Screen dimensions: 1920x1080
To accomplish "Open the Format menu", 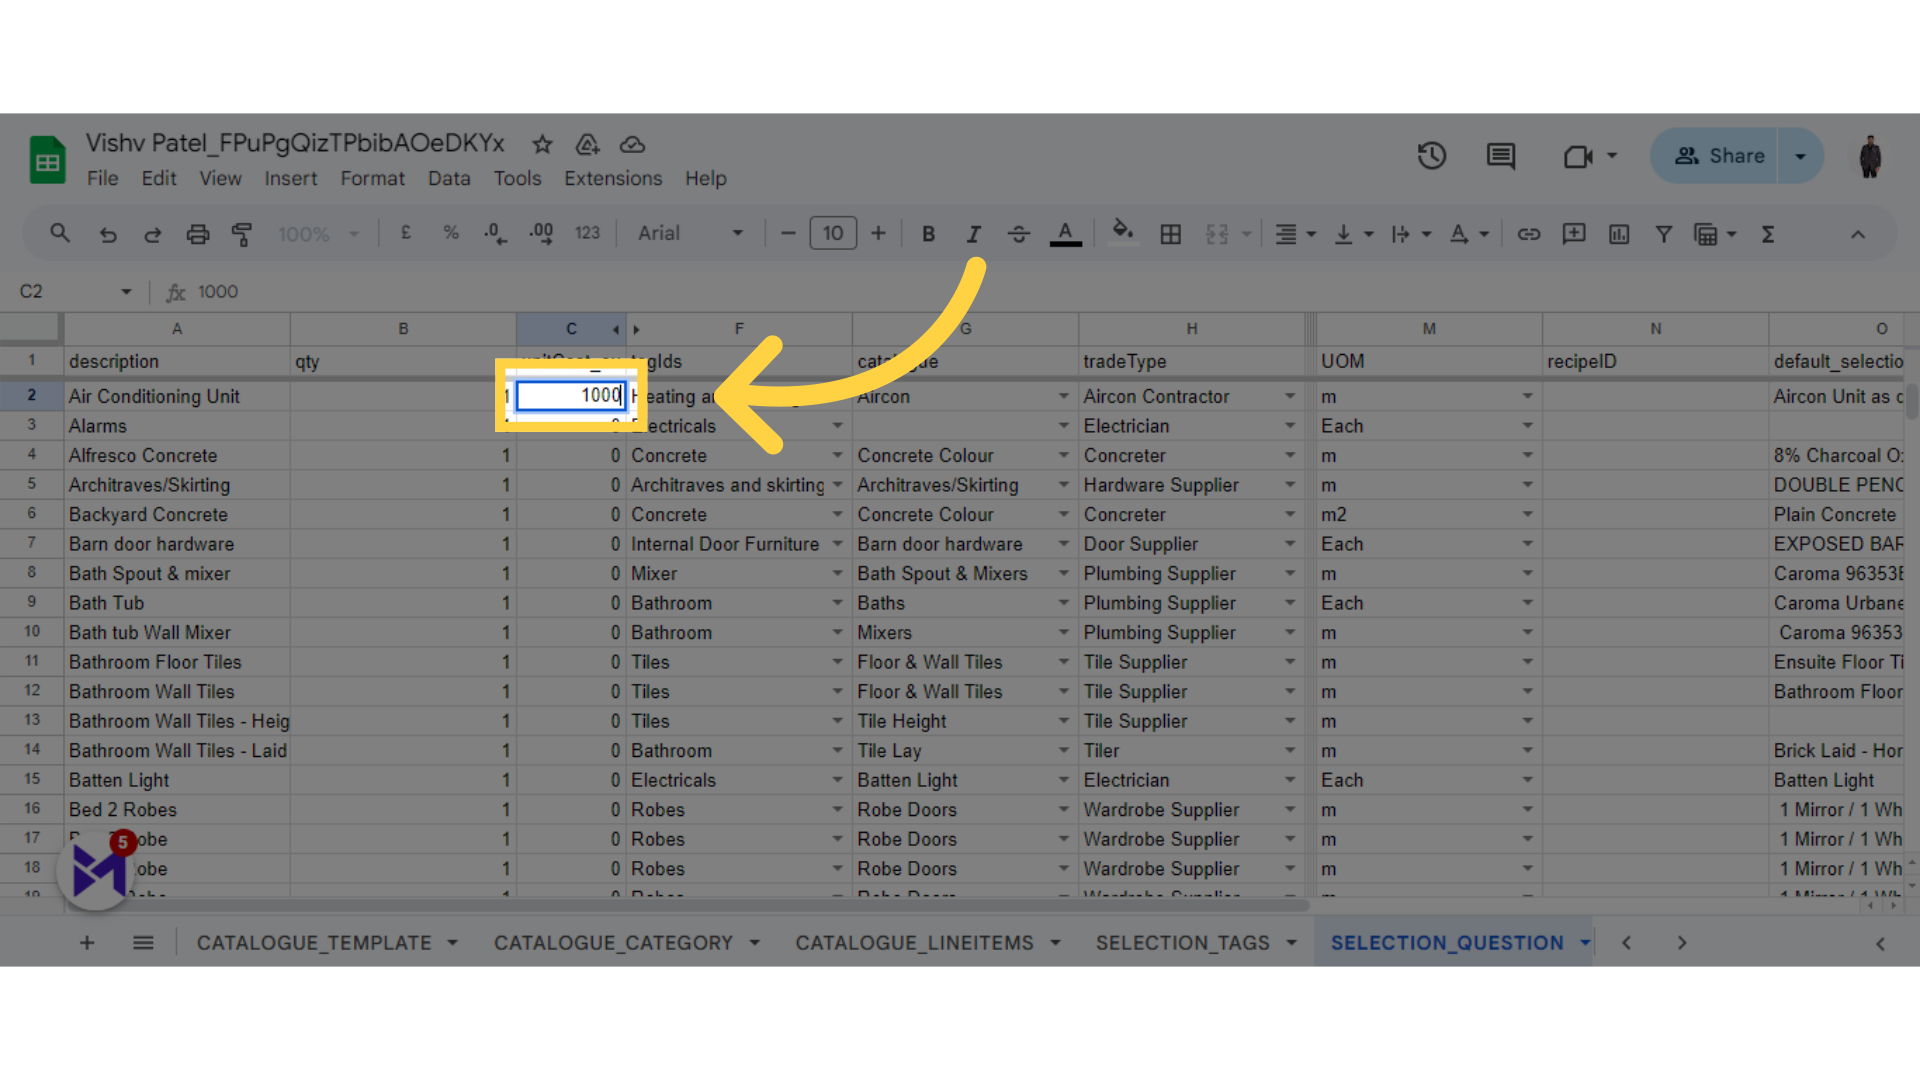I will tap(369, 178).
